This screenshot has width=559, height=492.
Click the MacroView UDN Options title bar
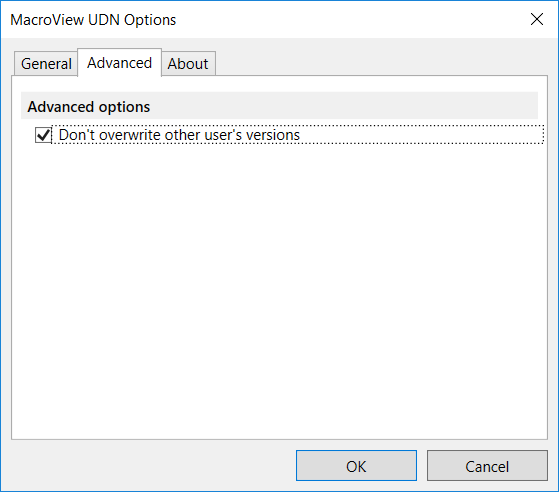pyautogui.click(x=264, y=20)
